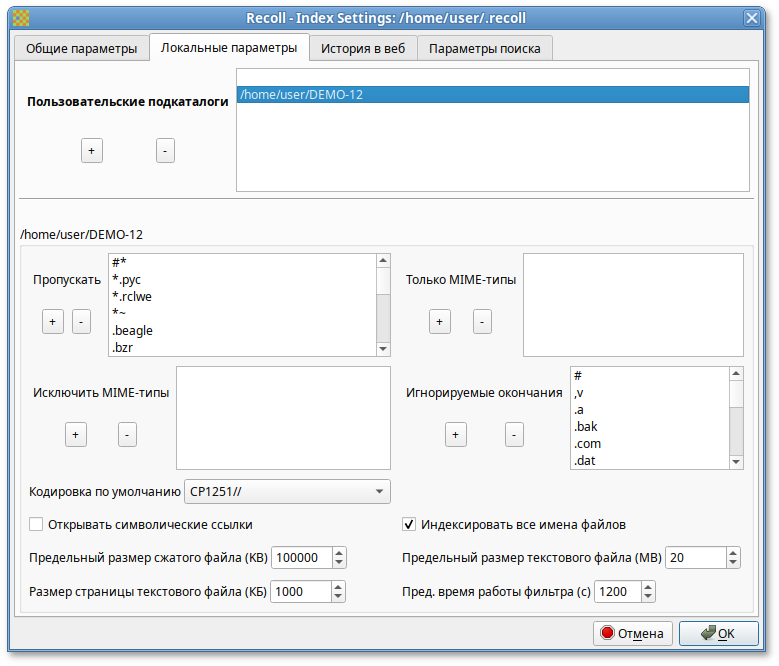Viewport: 779px width, 666px height.
Task: Open Кодировка по умолчанию dropdown
Action: click(287, 491)
